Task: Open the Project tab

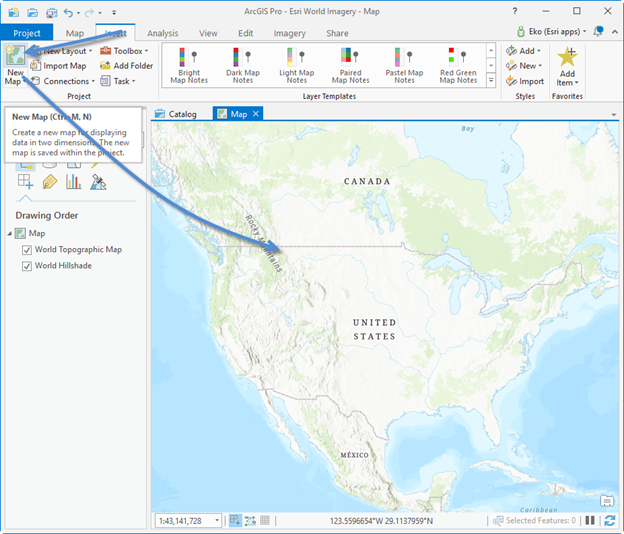Action: click(x=27, y=33)
